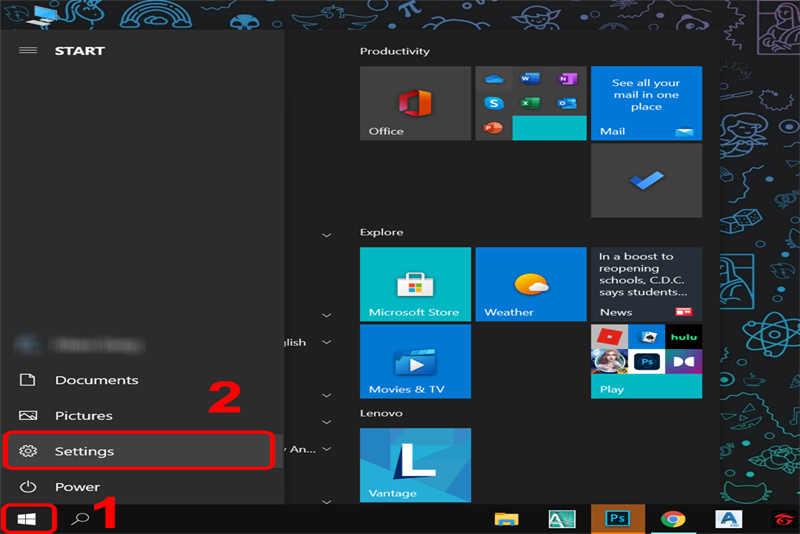Viewport: 800px width, 534px height.
Task: Expand the chevron beside the 'An...' entry
Action: click(327, 449)
